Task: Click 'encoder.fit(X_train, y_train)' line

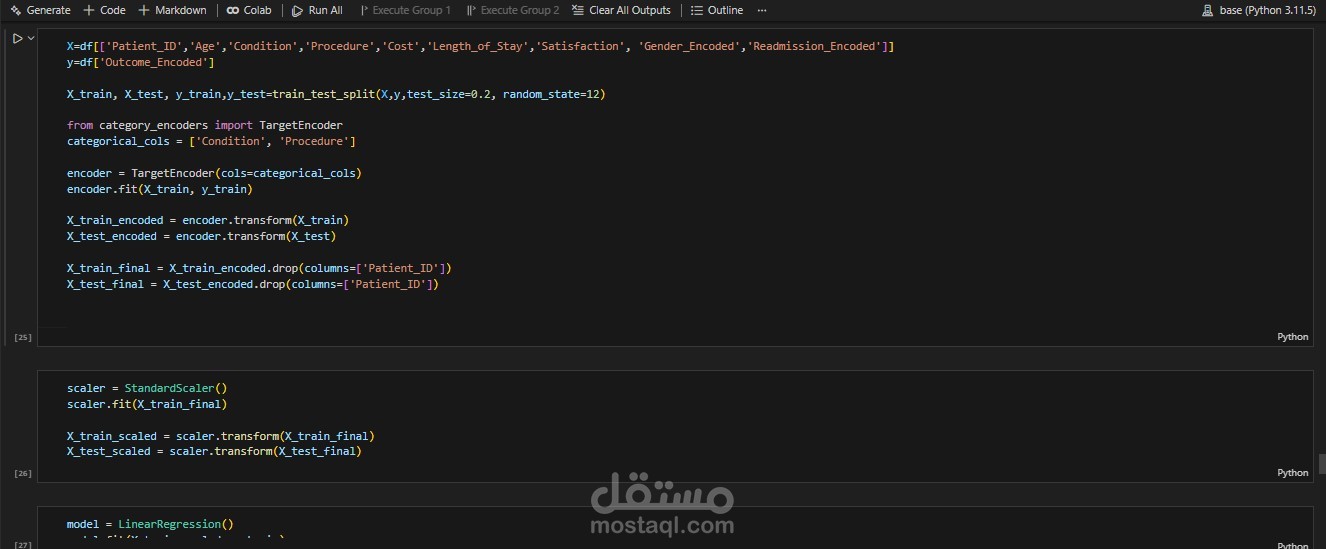Action: point(160,188)
